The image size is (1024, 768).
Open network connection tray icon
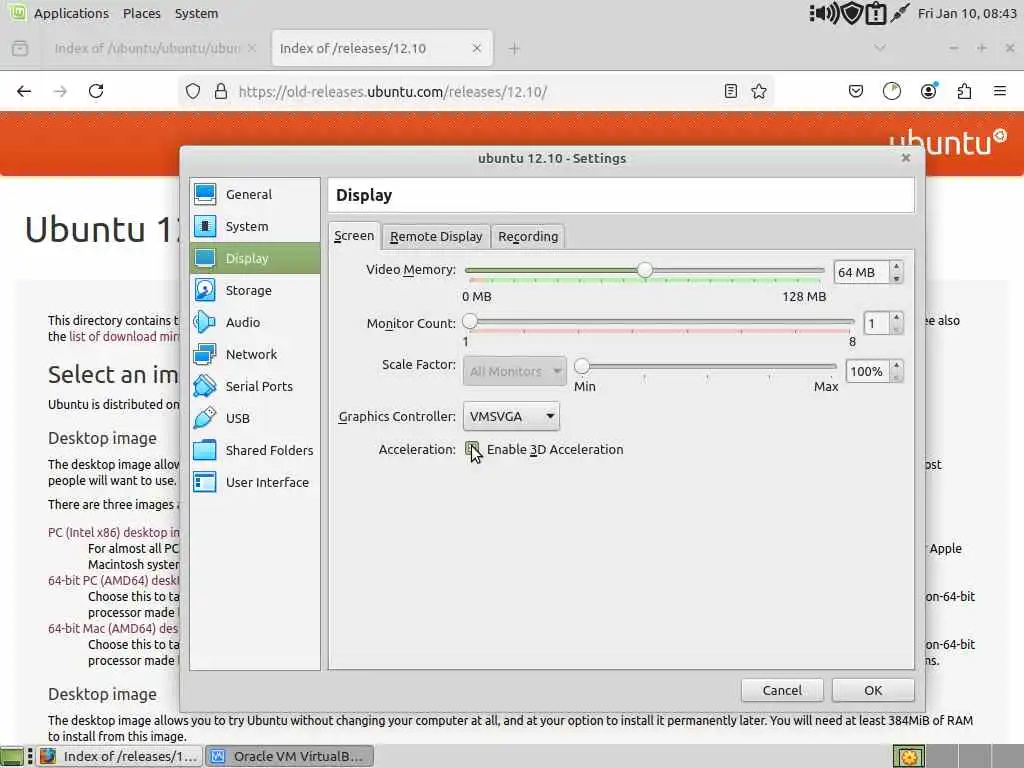(x=900, y=13)
